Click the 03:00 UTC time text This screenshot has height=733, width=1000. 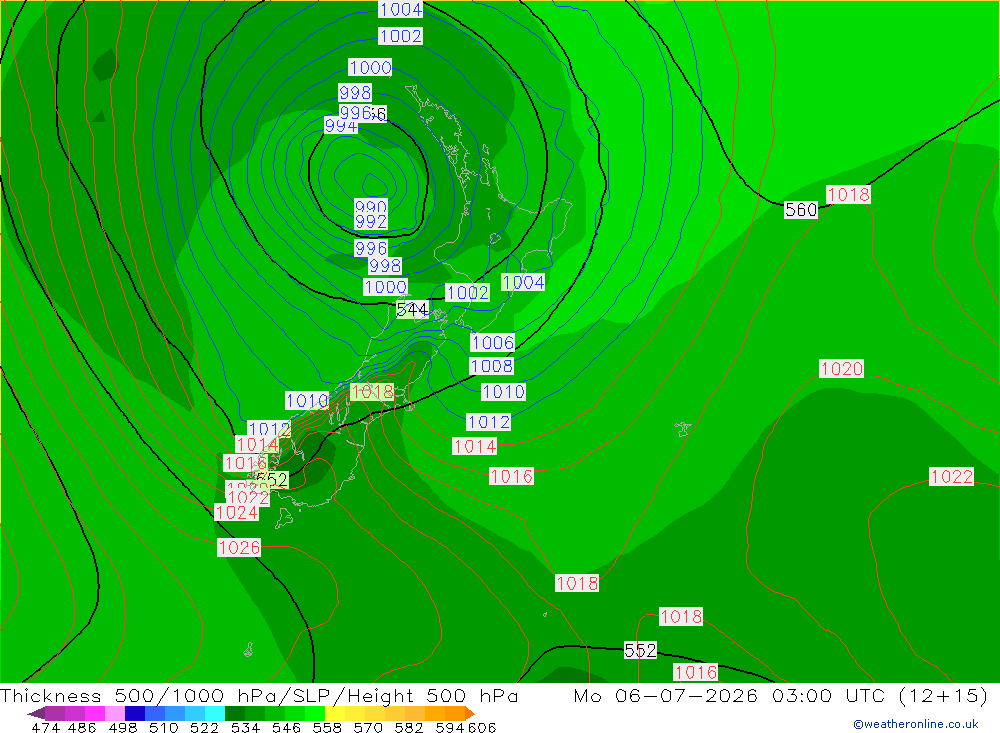pyautogui.click(x=830, y=695)
